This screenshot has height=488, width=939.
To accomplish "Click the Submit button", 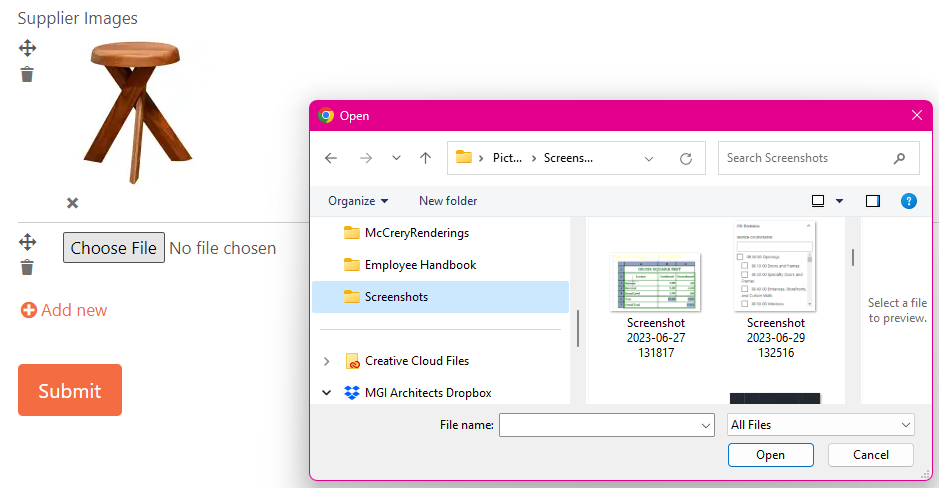I will (x=70, y=390).
